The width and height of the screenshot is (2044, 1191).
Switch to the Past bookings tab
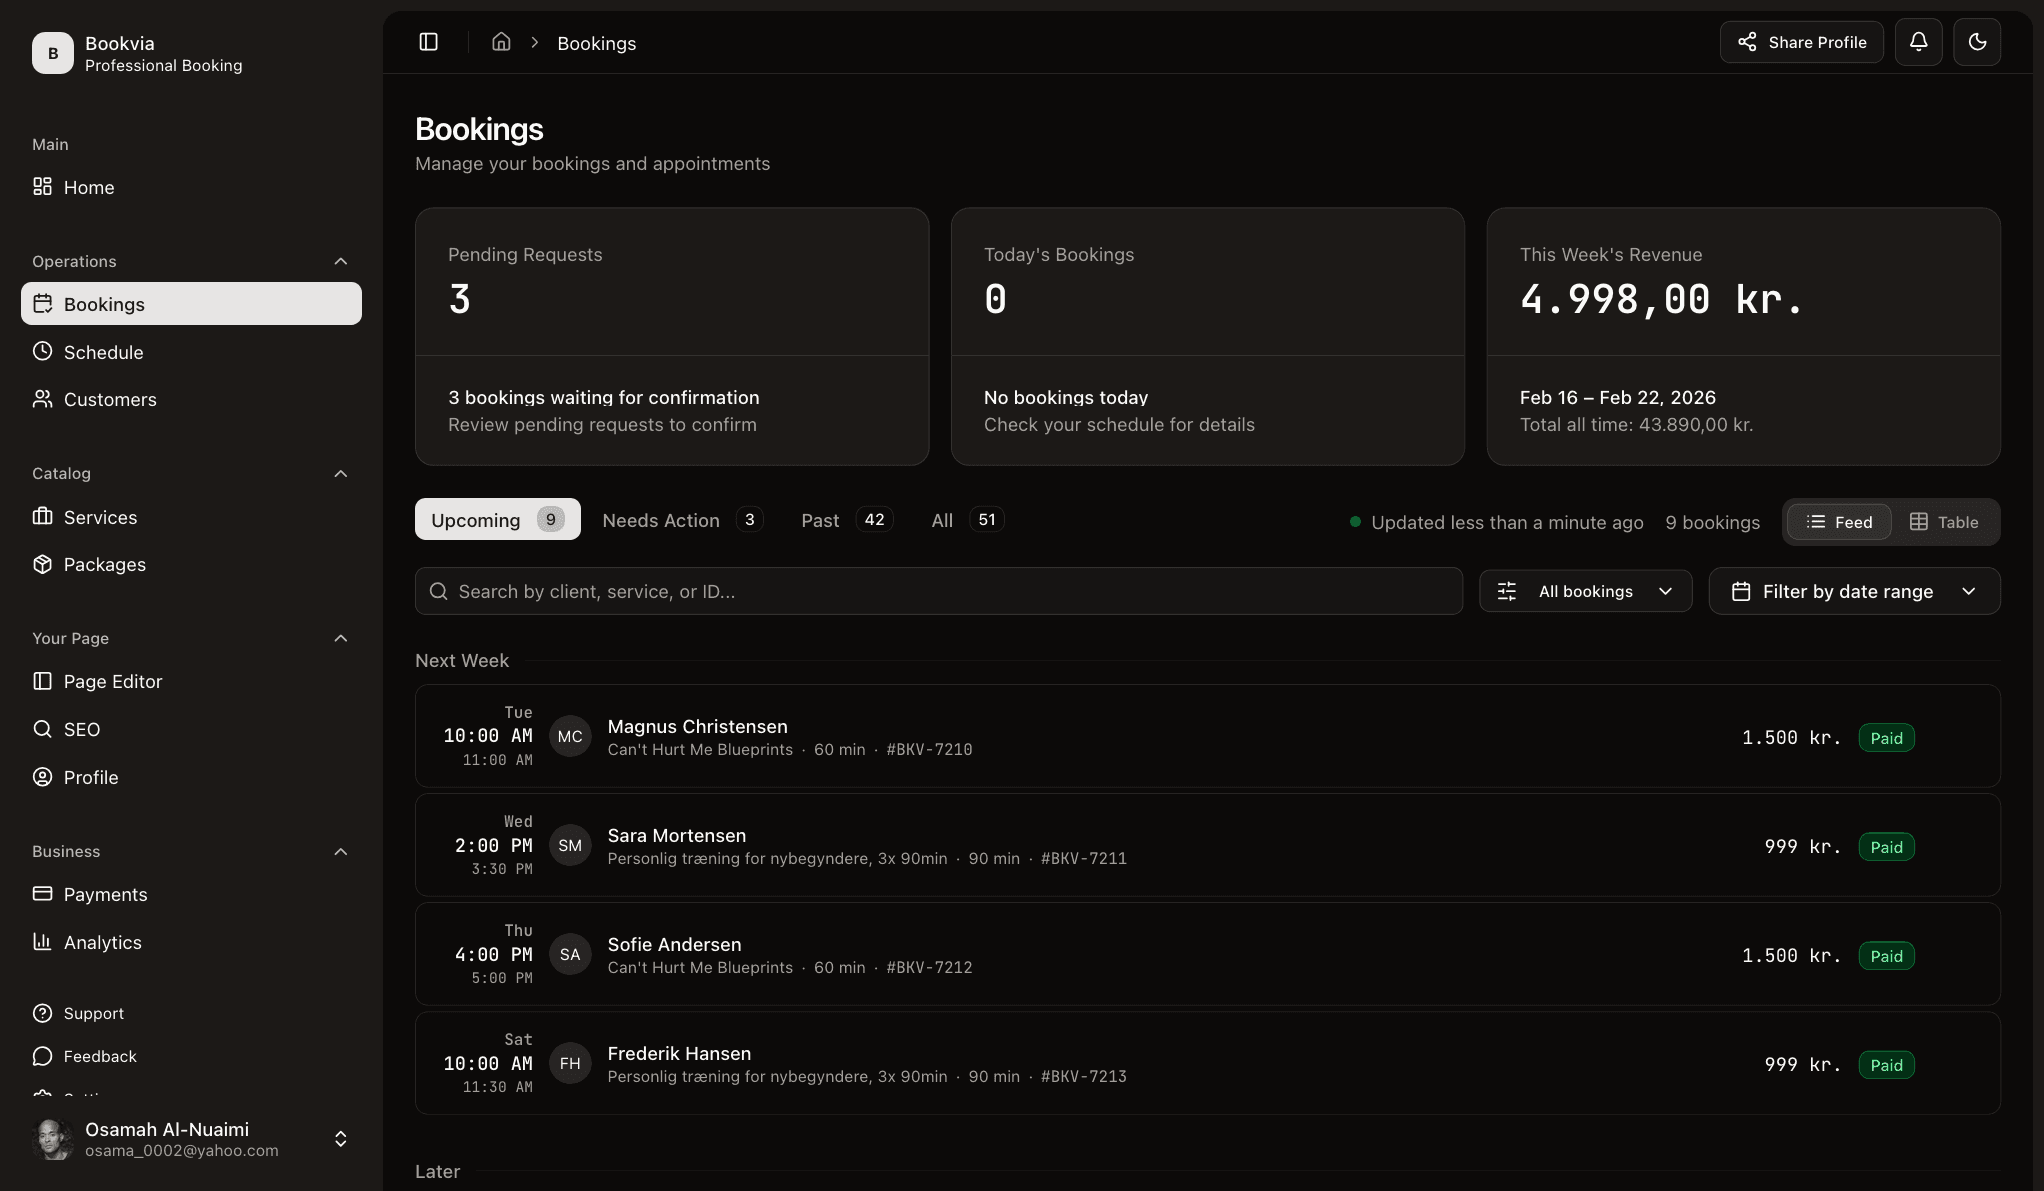tap(843, 519)
